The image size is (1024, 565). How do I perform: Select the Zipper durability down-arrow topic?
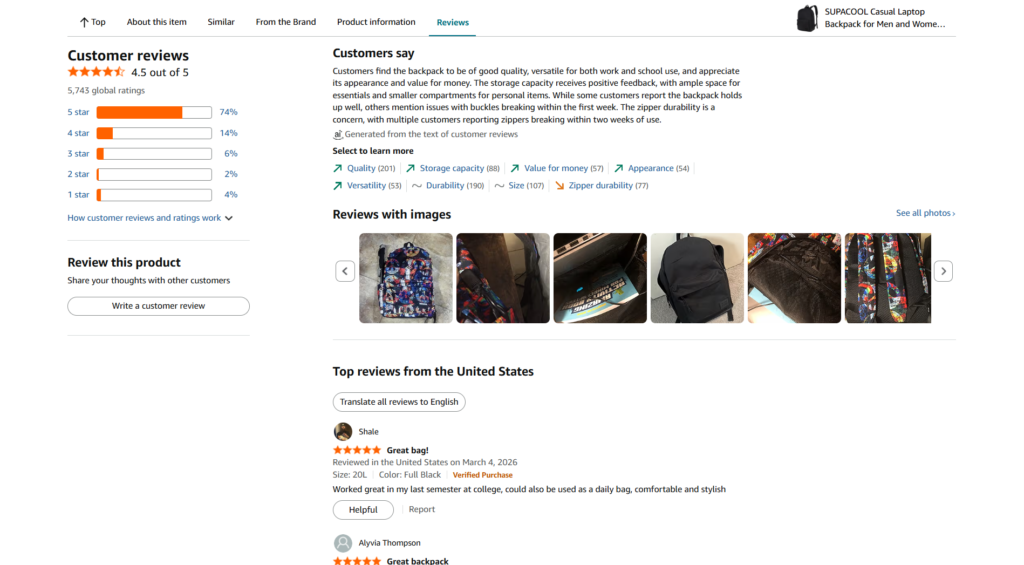tap(600, 186)
